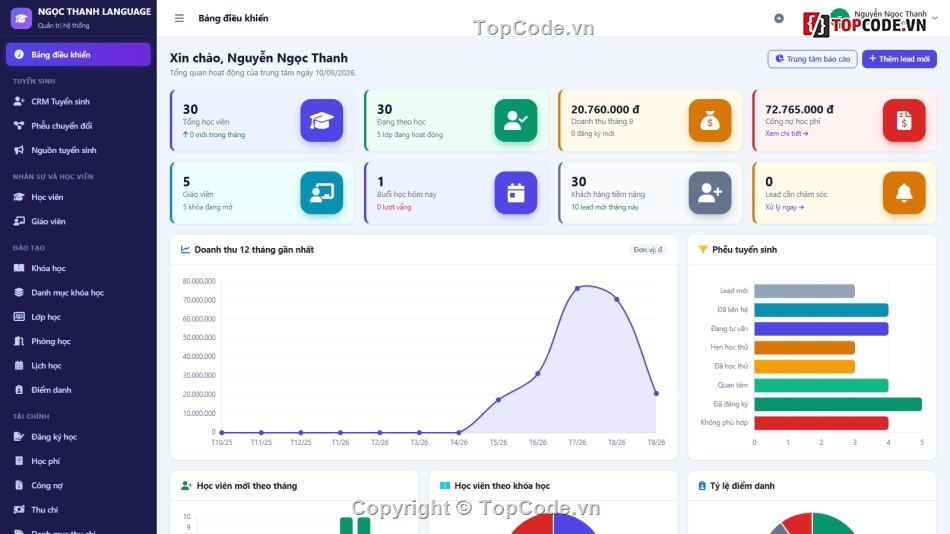Click the Lead mới gray funnel bar
Screen dimensions: 950x534
point(804,291)
